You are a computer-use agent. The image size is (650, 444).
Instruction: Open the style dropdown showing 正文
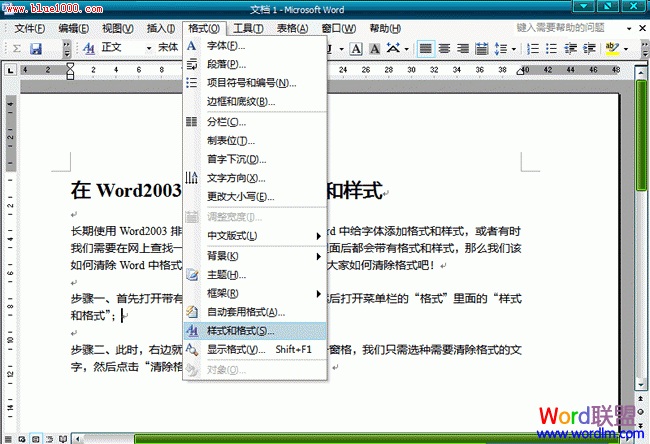(149, 49)
